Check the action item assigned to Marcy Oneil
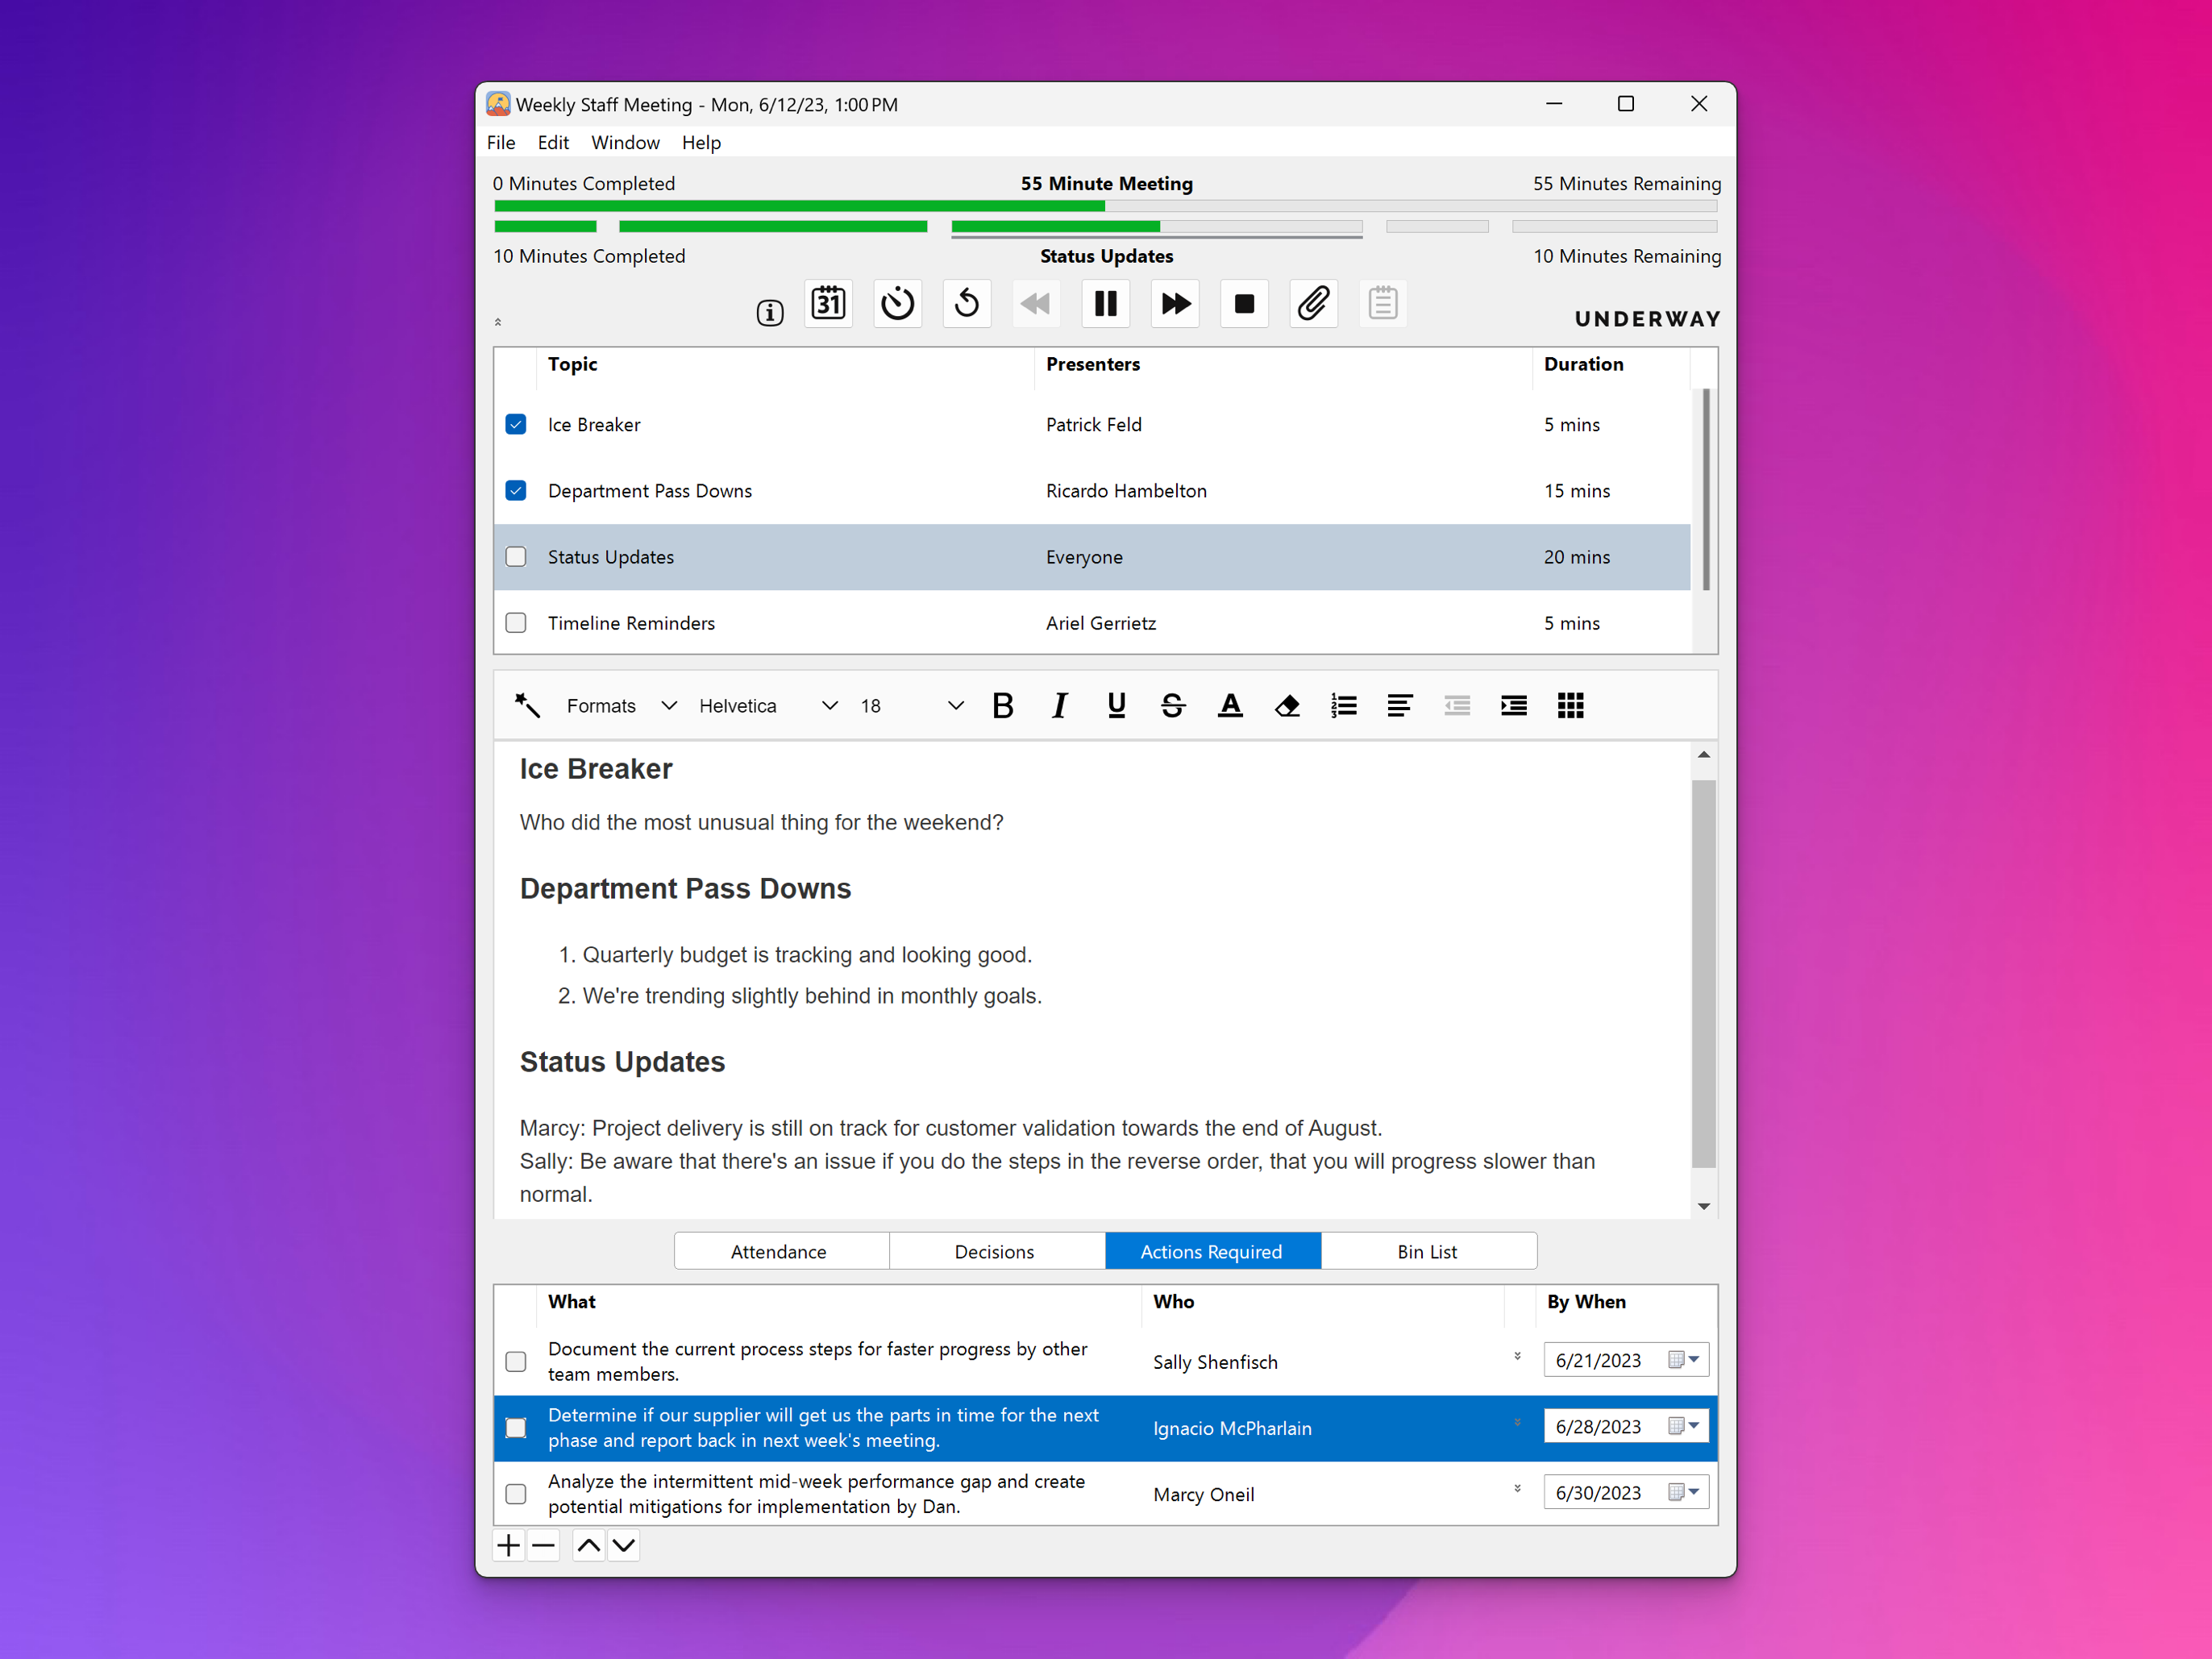 coord(516,1494)
